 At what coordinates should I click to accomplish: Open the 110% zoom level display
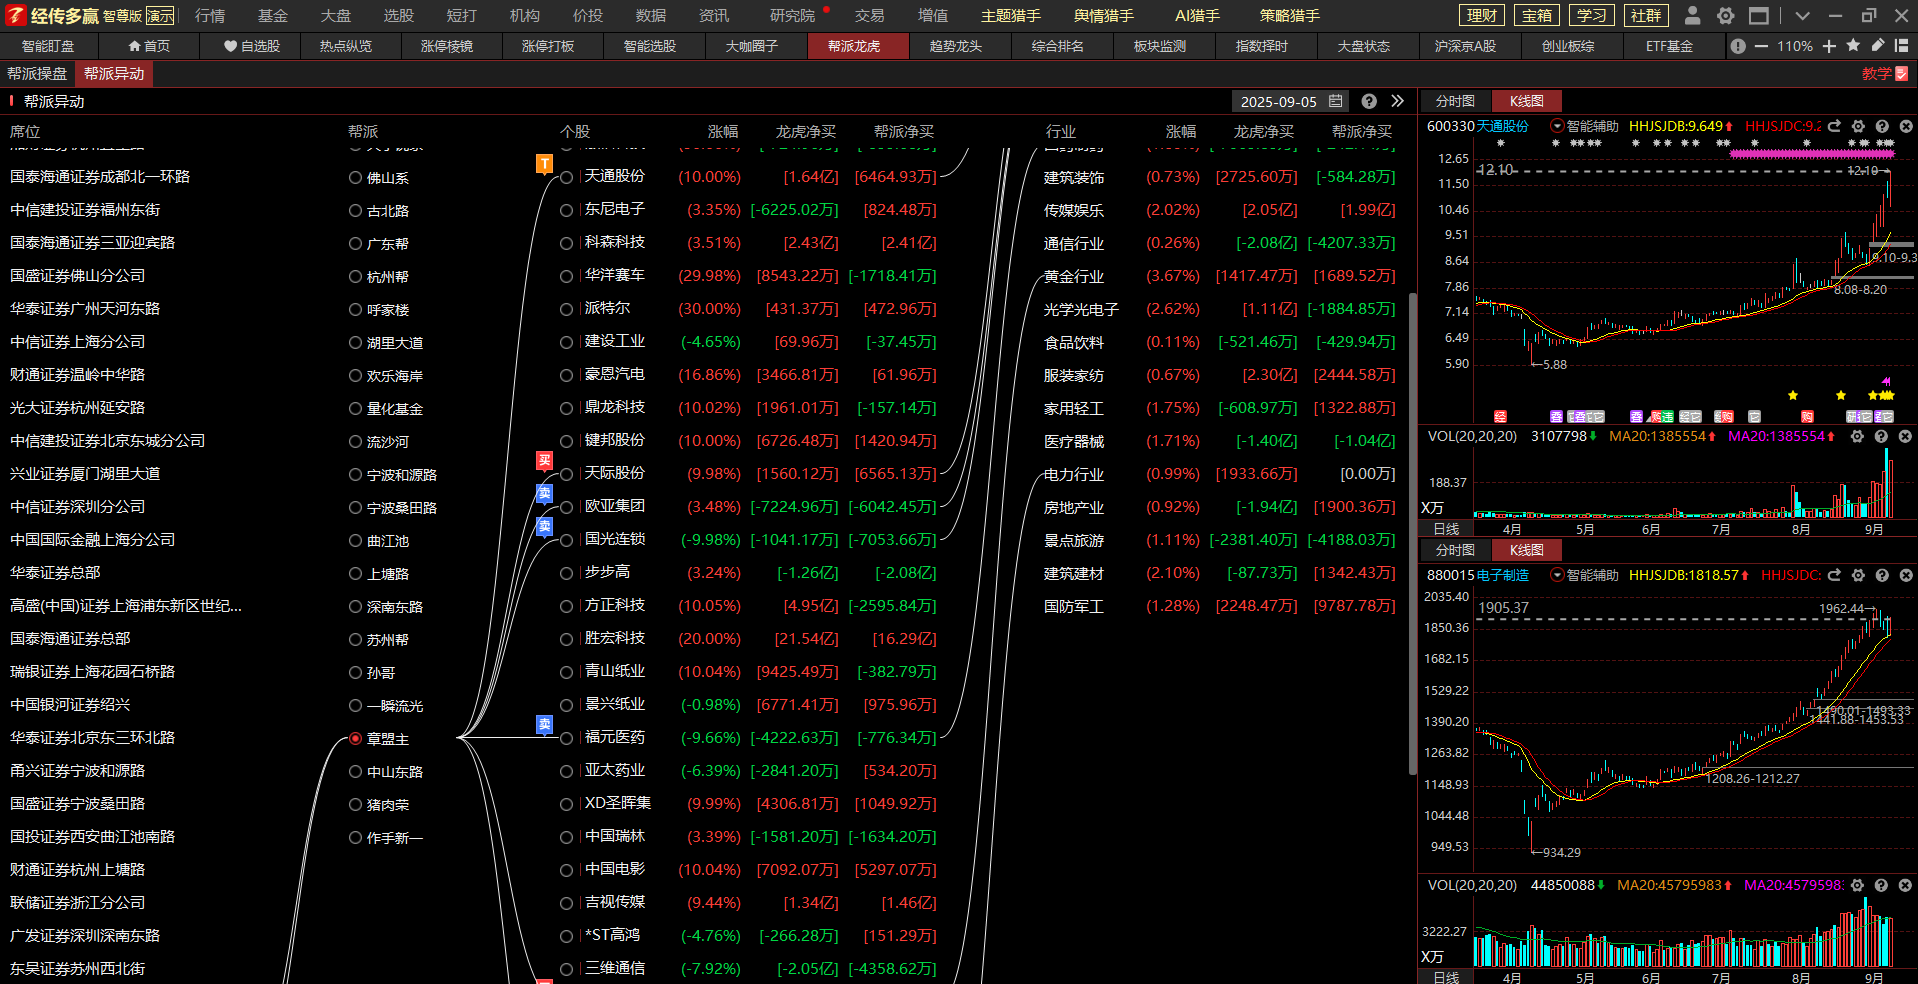pyautogui.click(x=1795, y=46)
